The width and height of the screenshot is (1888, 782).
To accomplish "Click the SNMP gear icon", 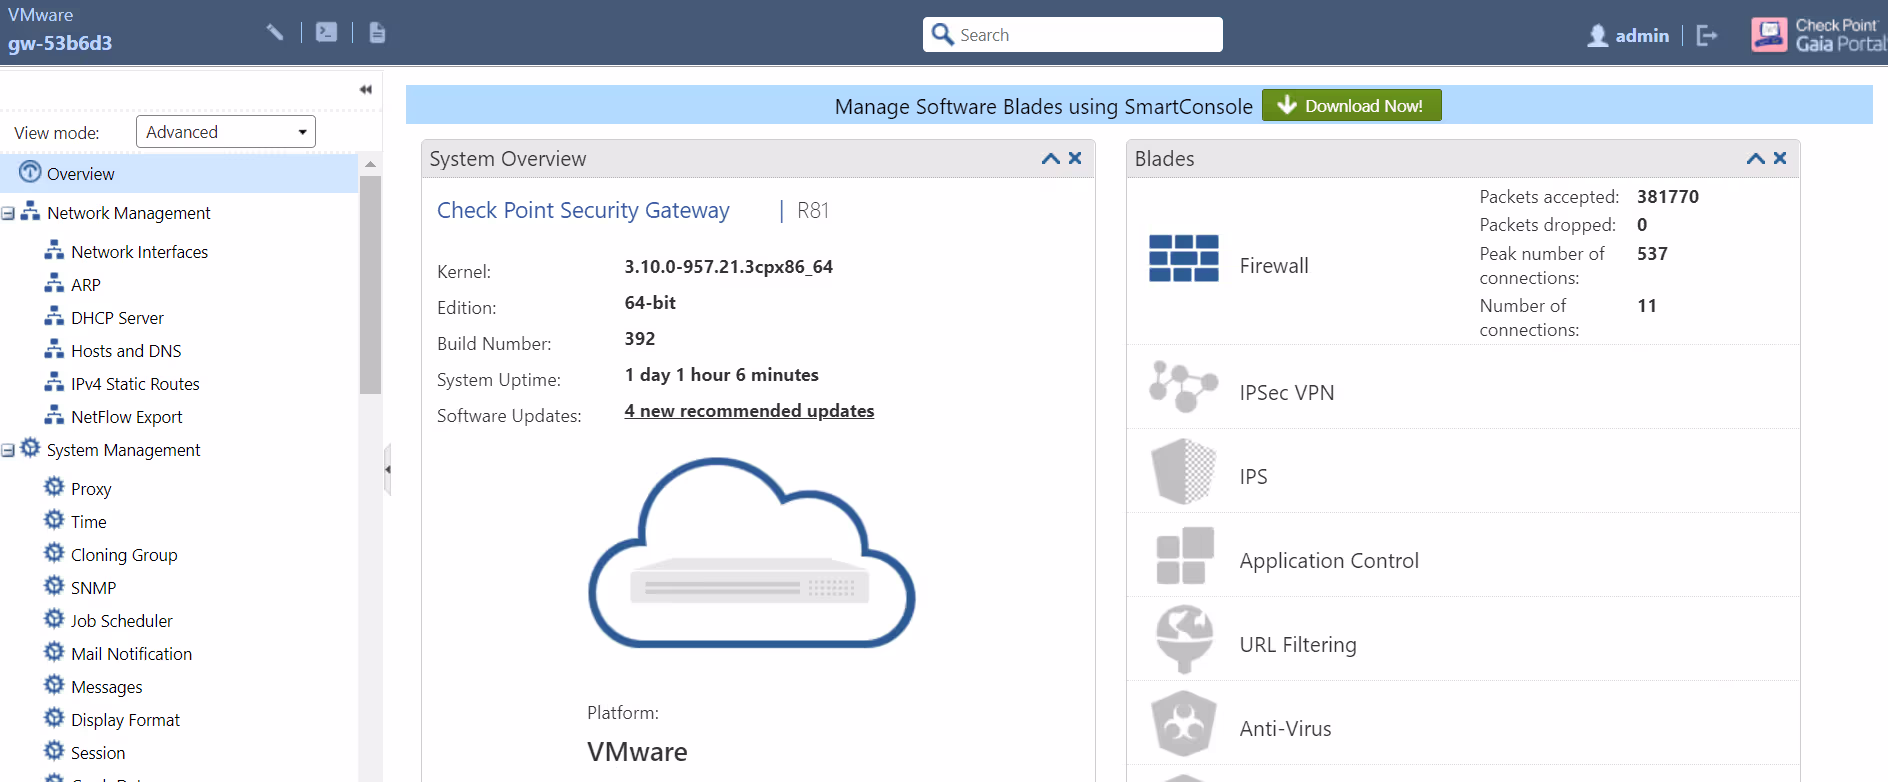I will pyautogui.click(x=54, y=585).
